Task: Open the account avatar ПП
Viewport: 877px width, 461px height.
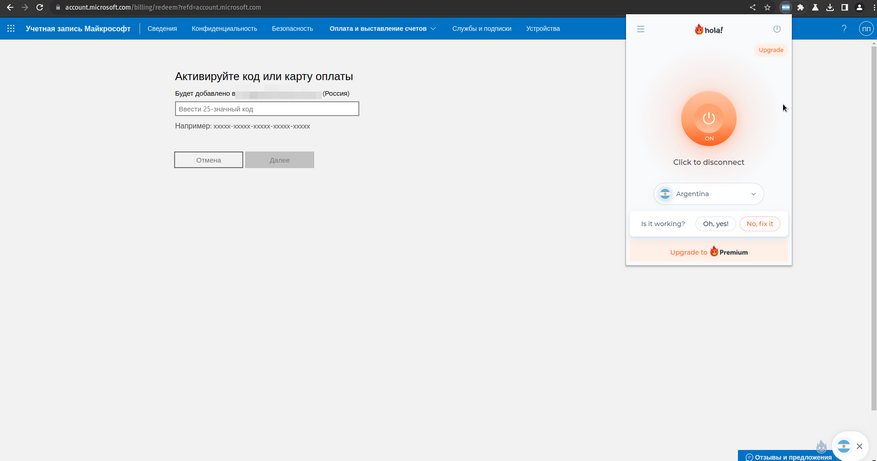Action: [x=866, y=29]
